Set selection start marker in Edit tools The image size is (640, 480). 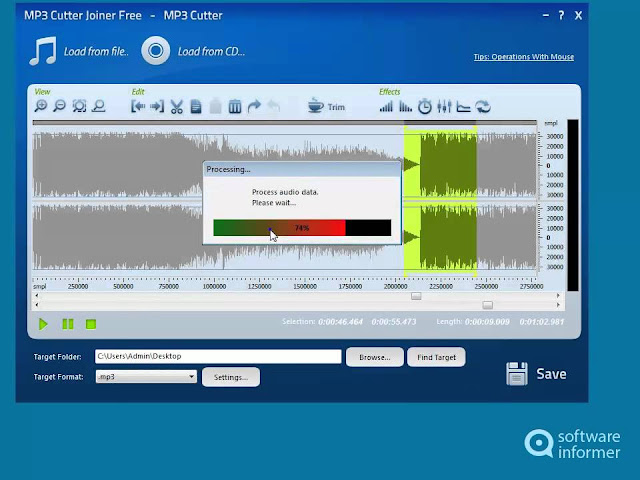pos(138,107)
